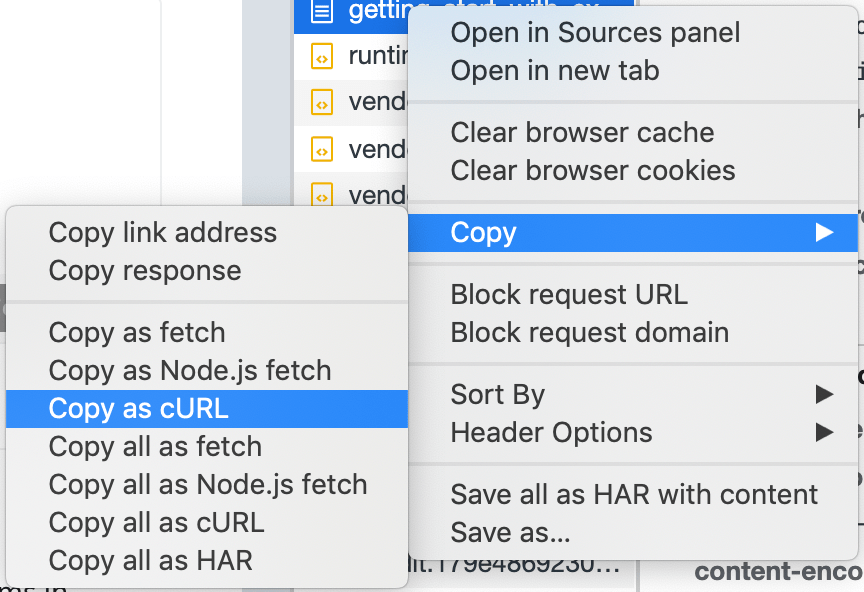Image resolution: width=864 pixels, height=592 pixels.
Task: Click the document icon of the selected request
Action: click(x=322, y=10)
